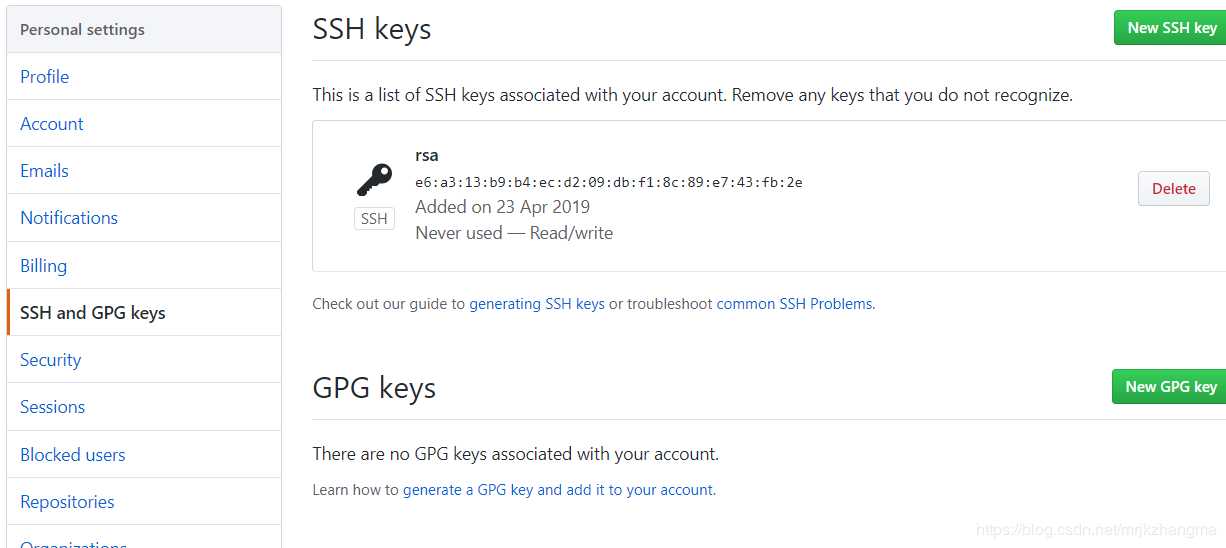Open the generating SSH keys guide link
Screen dimensions: 1226x548
point(537,303)
